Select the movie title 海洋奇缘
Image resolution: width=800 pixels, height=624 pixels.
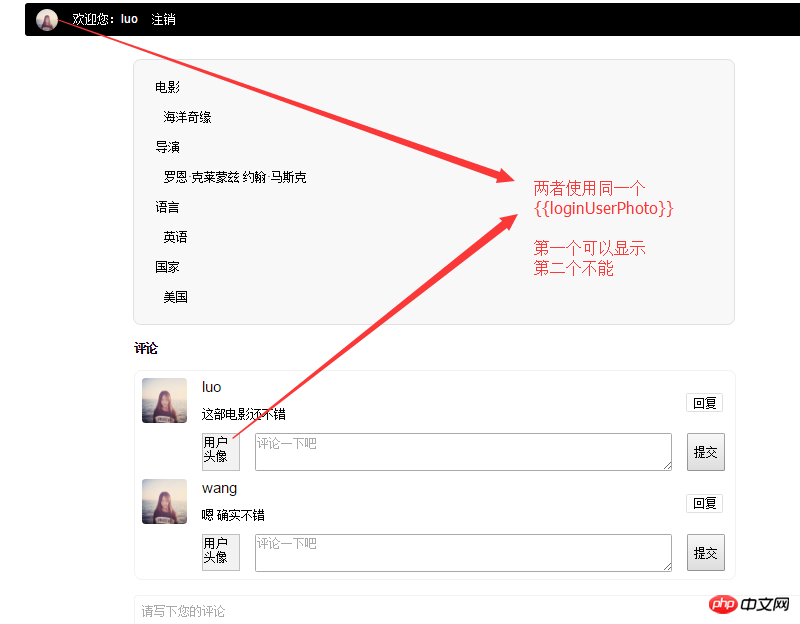tap(187, 117)
